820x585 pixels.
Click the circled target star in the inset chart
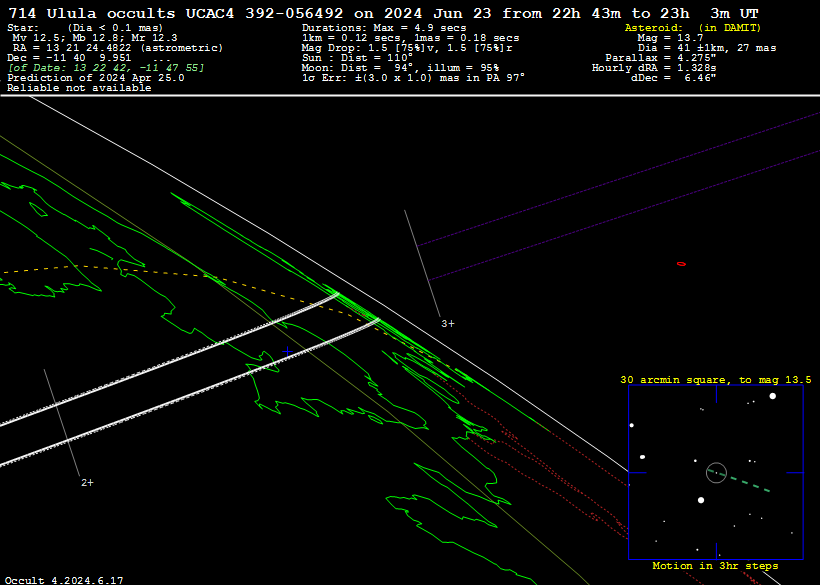(x=715, y=471)
